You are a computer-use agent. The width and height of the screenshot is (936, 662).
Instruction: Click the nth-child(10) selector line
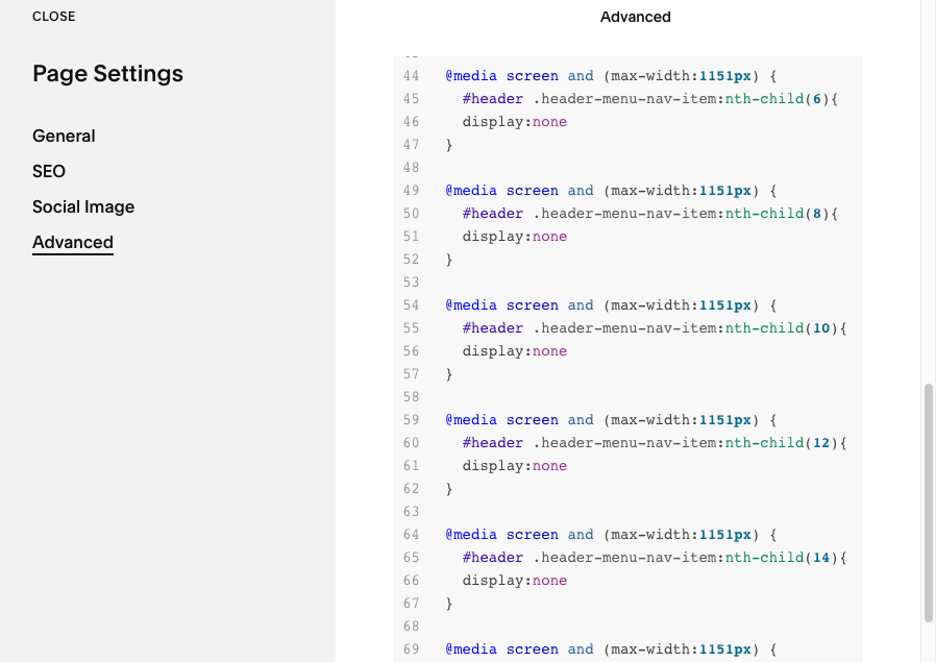(654, 329)
